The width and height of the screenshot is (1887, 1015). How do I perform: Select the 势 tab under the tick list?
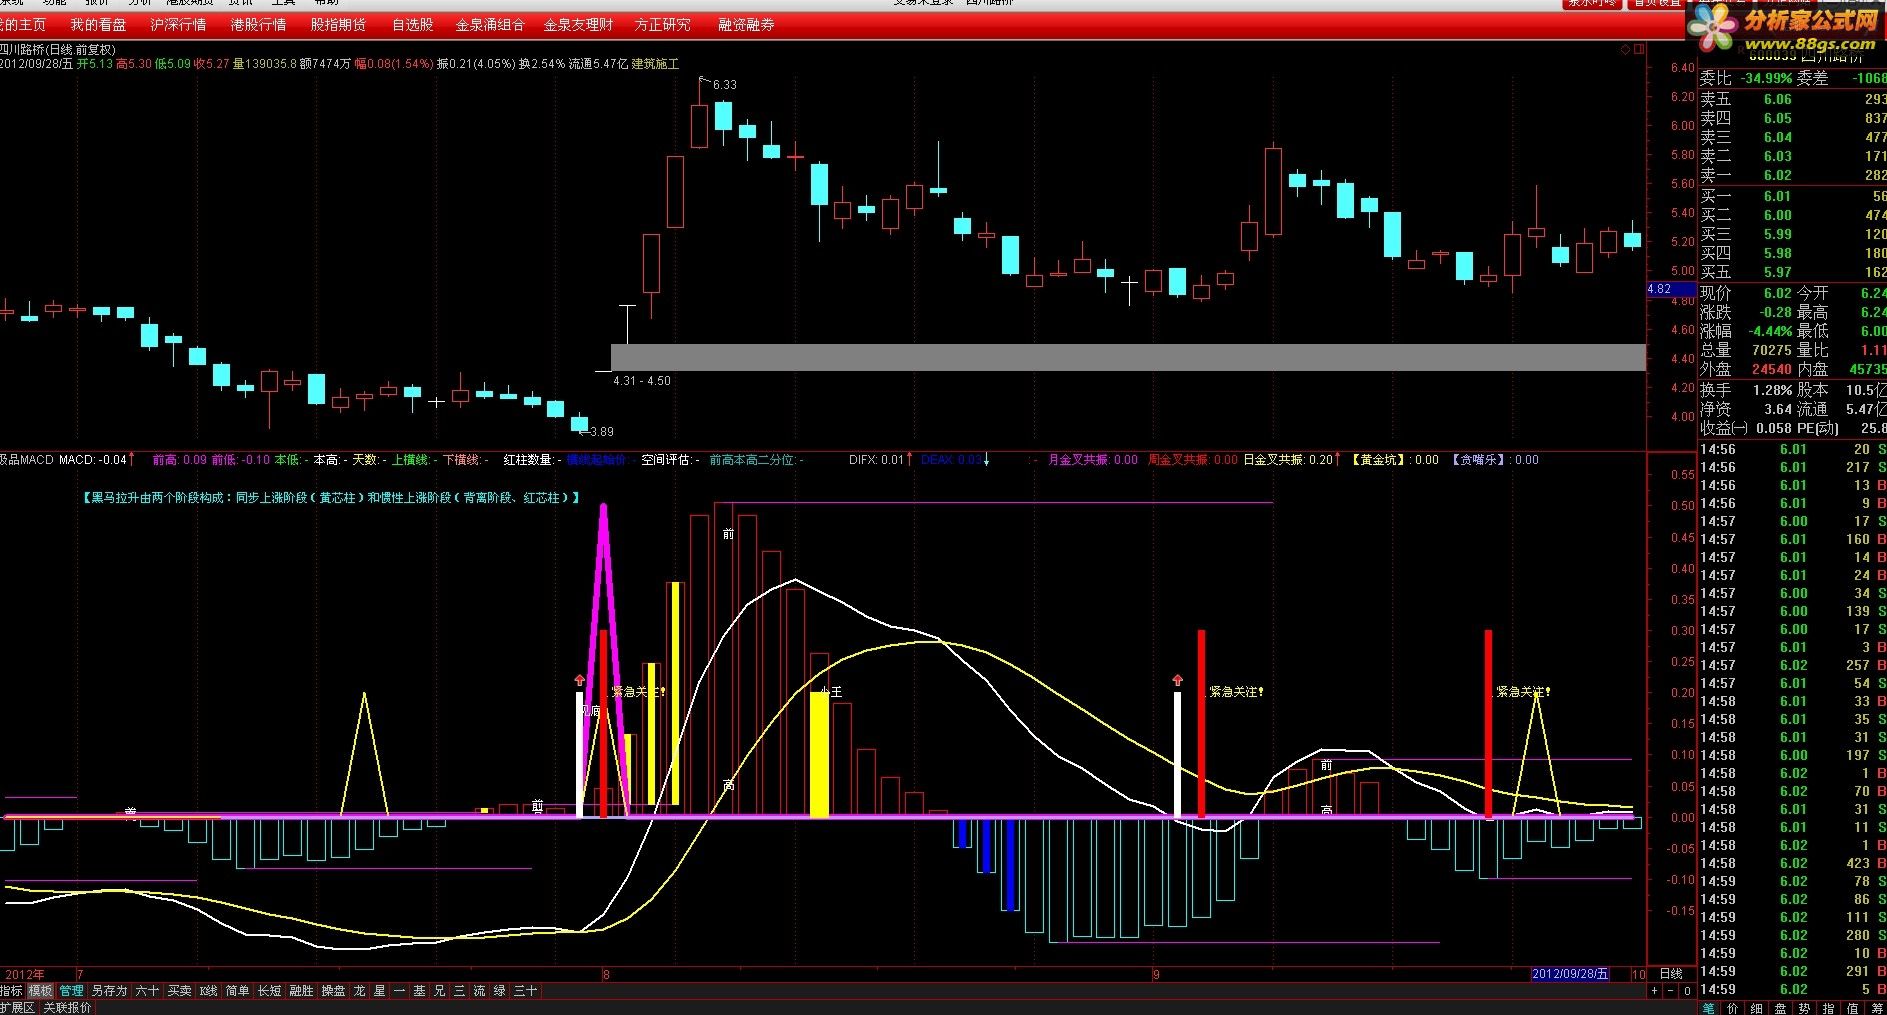coord(1804,1008)
